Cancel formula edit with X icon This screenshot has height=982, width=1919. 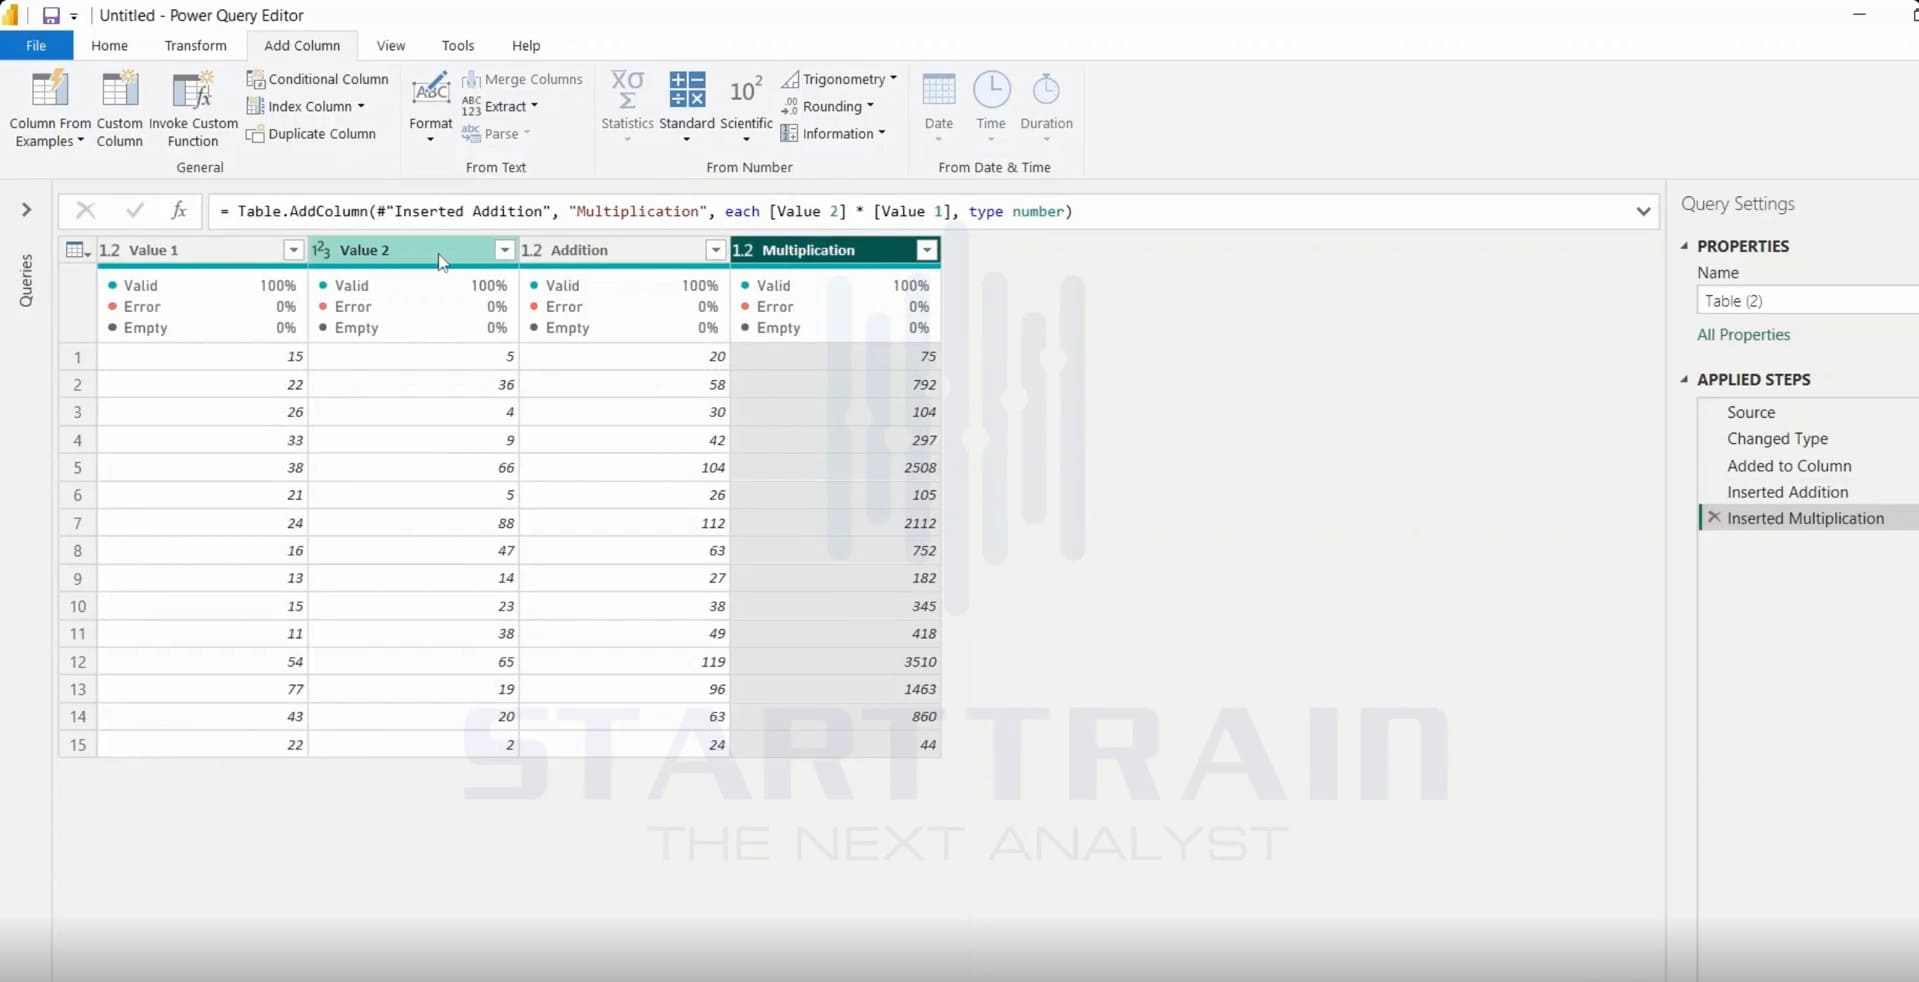click(x=85, y=210)
